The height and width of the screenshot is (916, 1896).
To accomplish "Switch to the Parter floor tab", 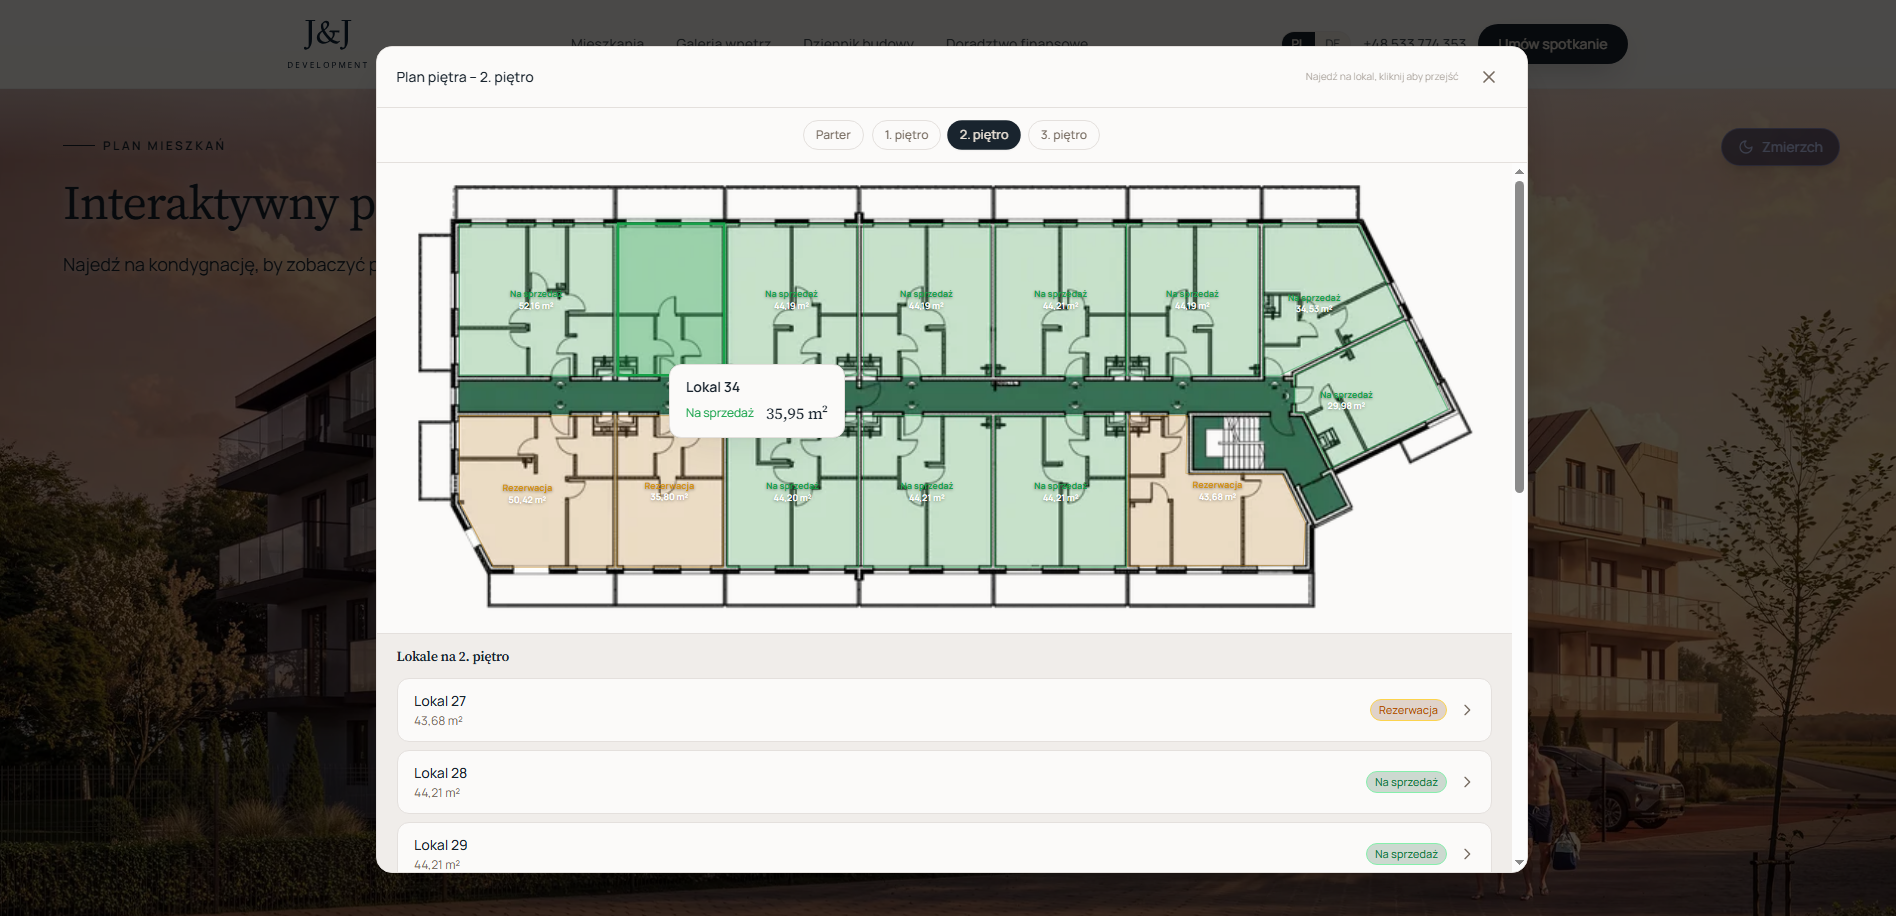I will tap(833, 135).
